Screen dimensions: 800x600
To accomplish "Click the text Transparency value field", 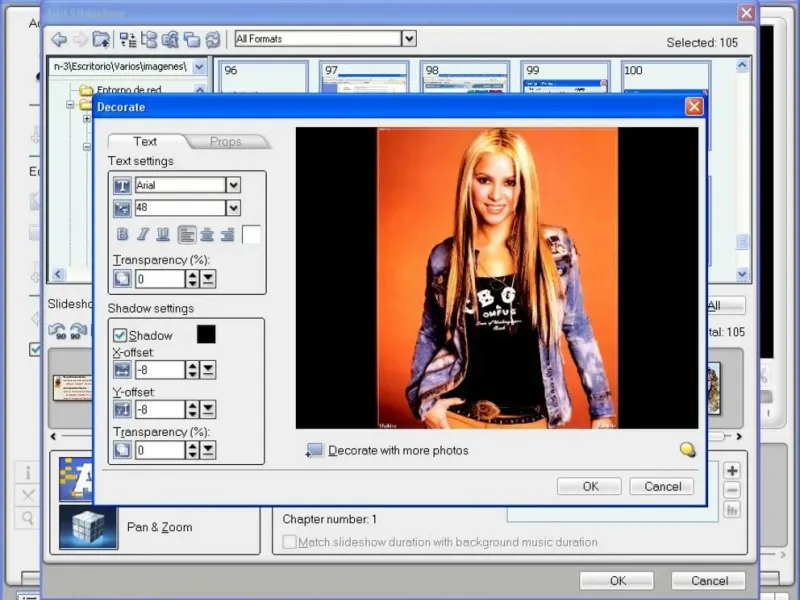I will point(160,279).
